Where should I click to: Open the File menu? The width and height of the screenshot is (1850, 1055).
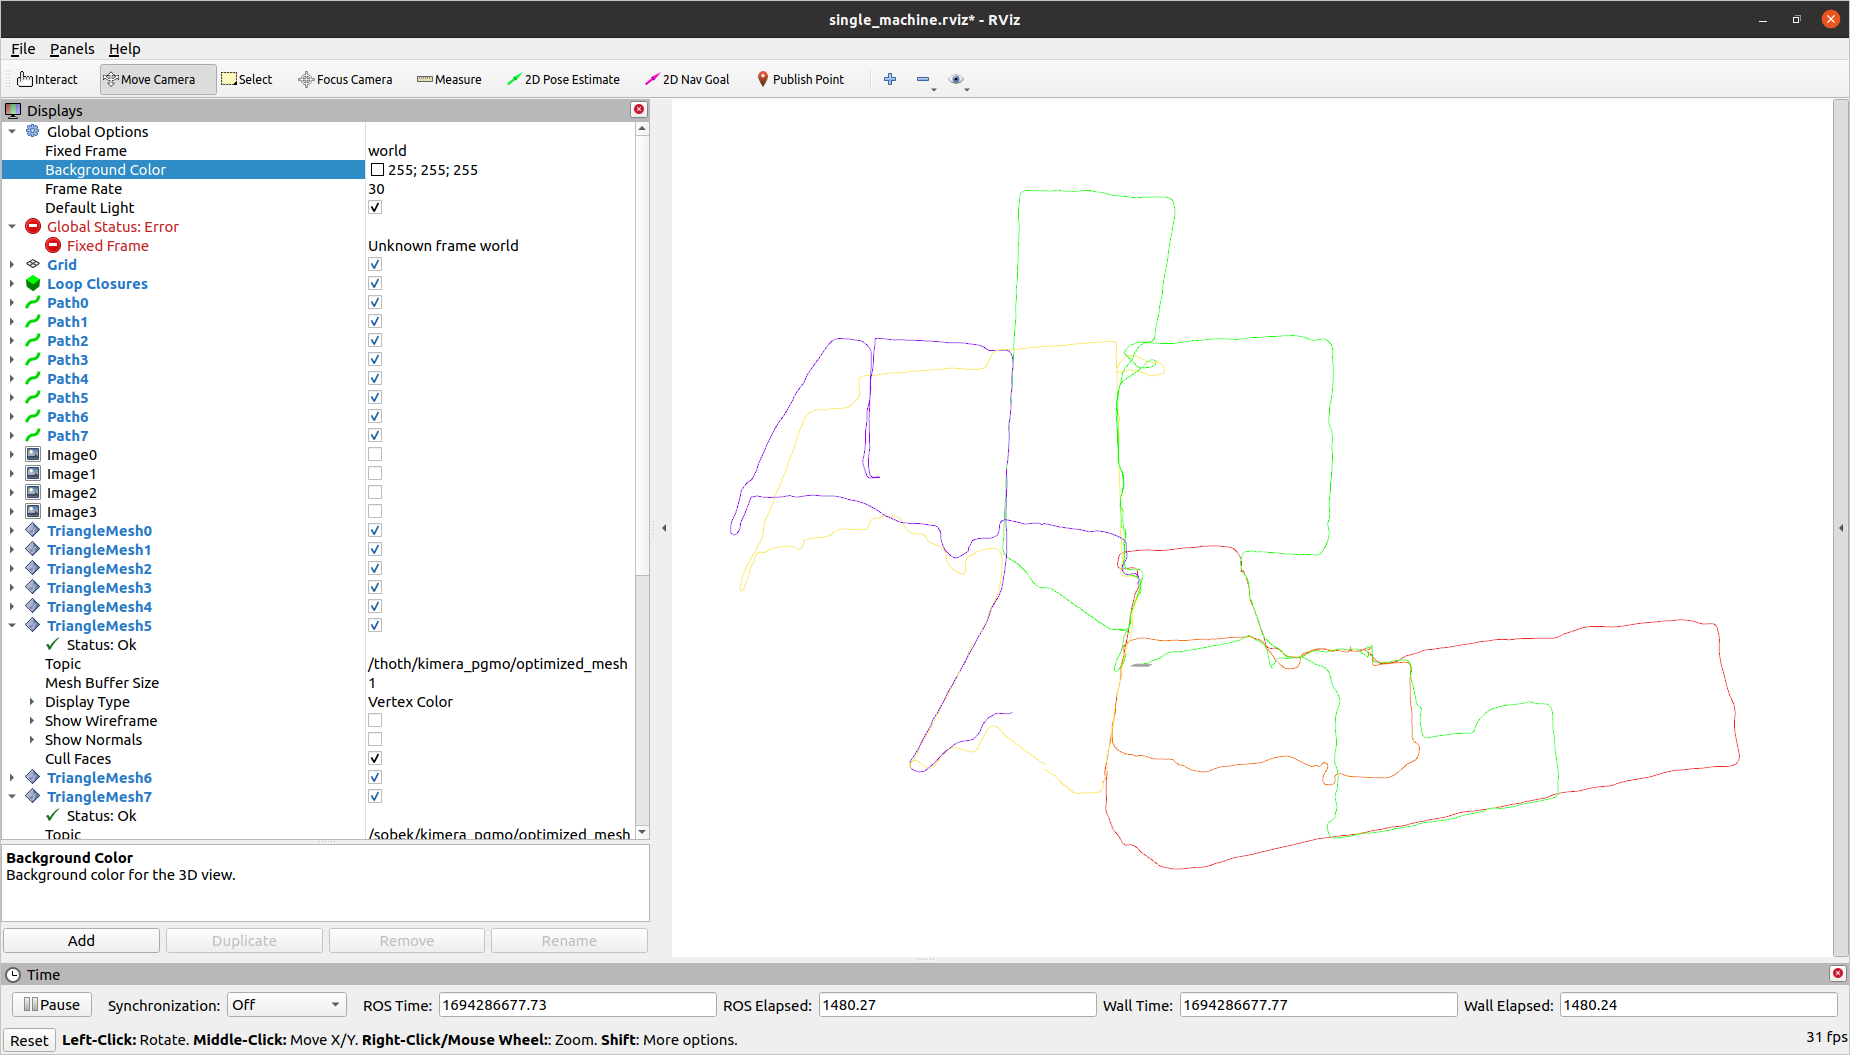point(22,48)
